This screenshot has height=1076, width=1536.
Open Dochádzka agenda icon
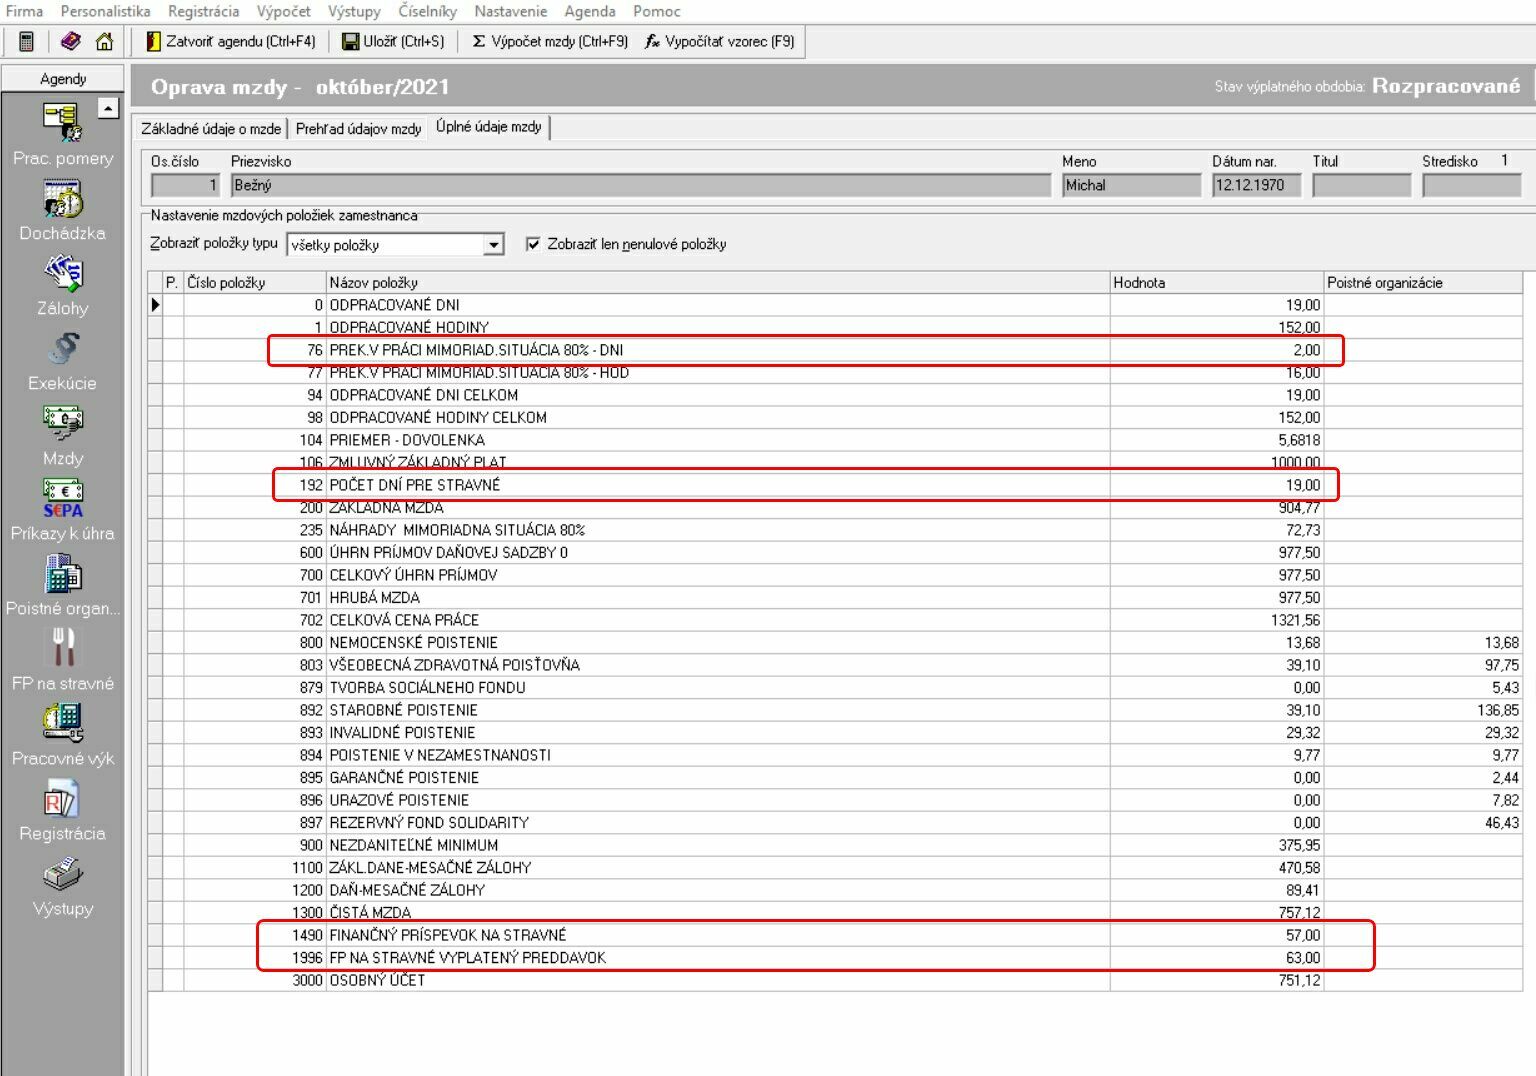tap(62, 198)
